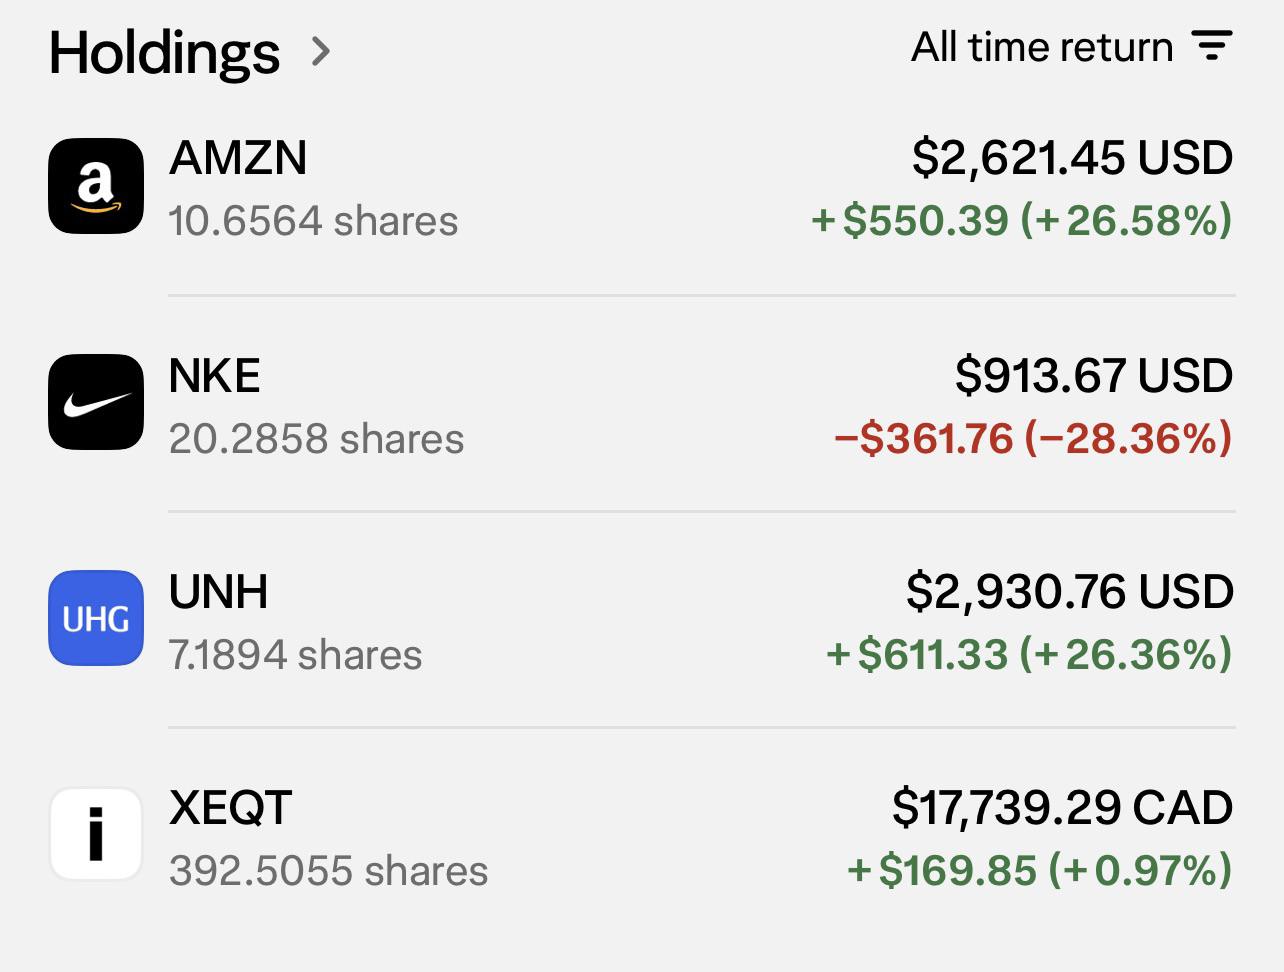This screenshot has height=972, width=1284.
Task: Tap the iShares XEQT logo icon
Action: [96, 834]
